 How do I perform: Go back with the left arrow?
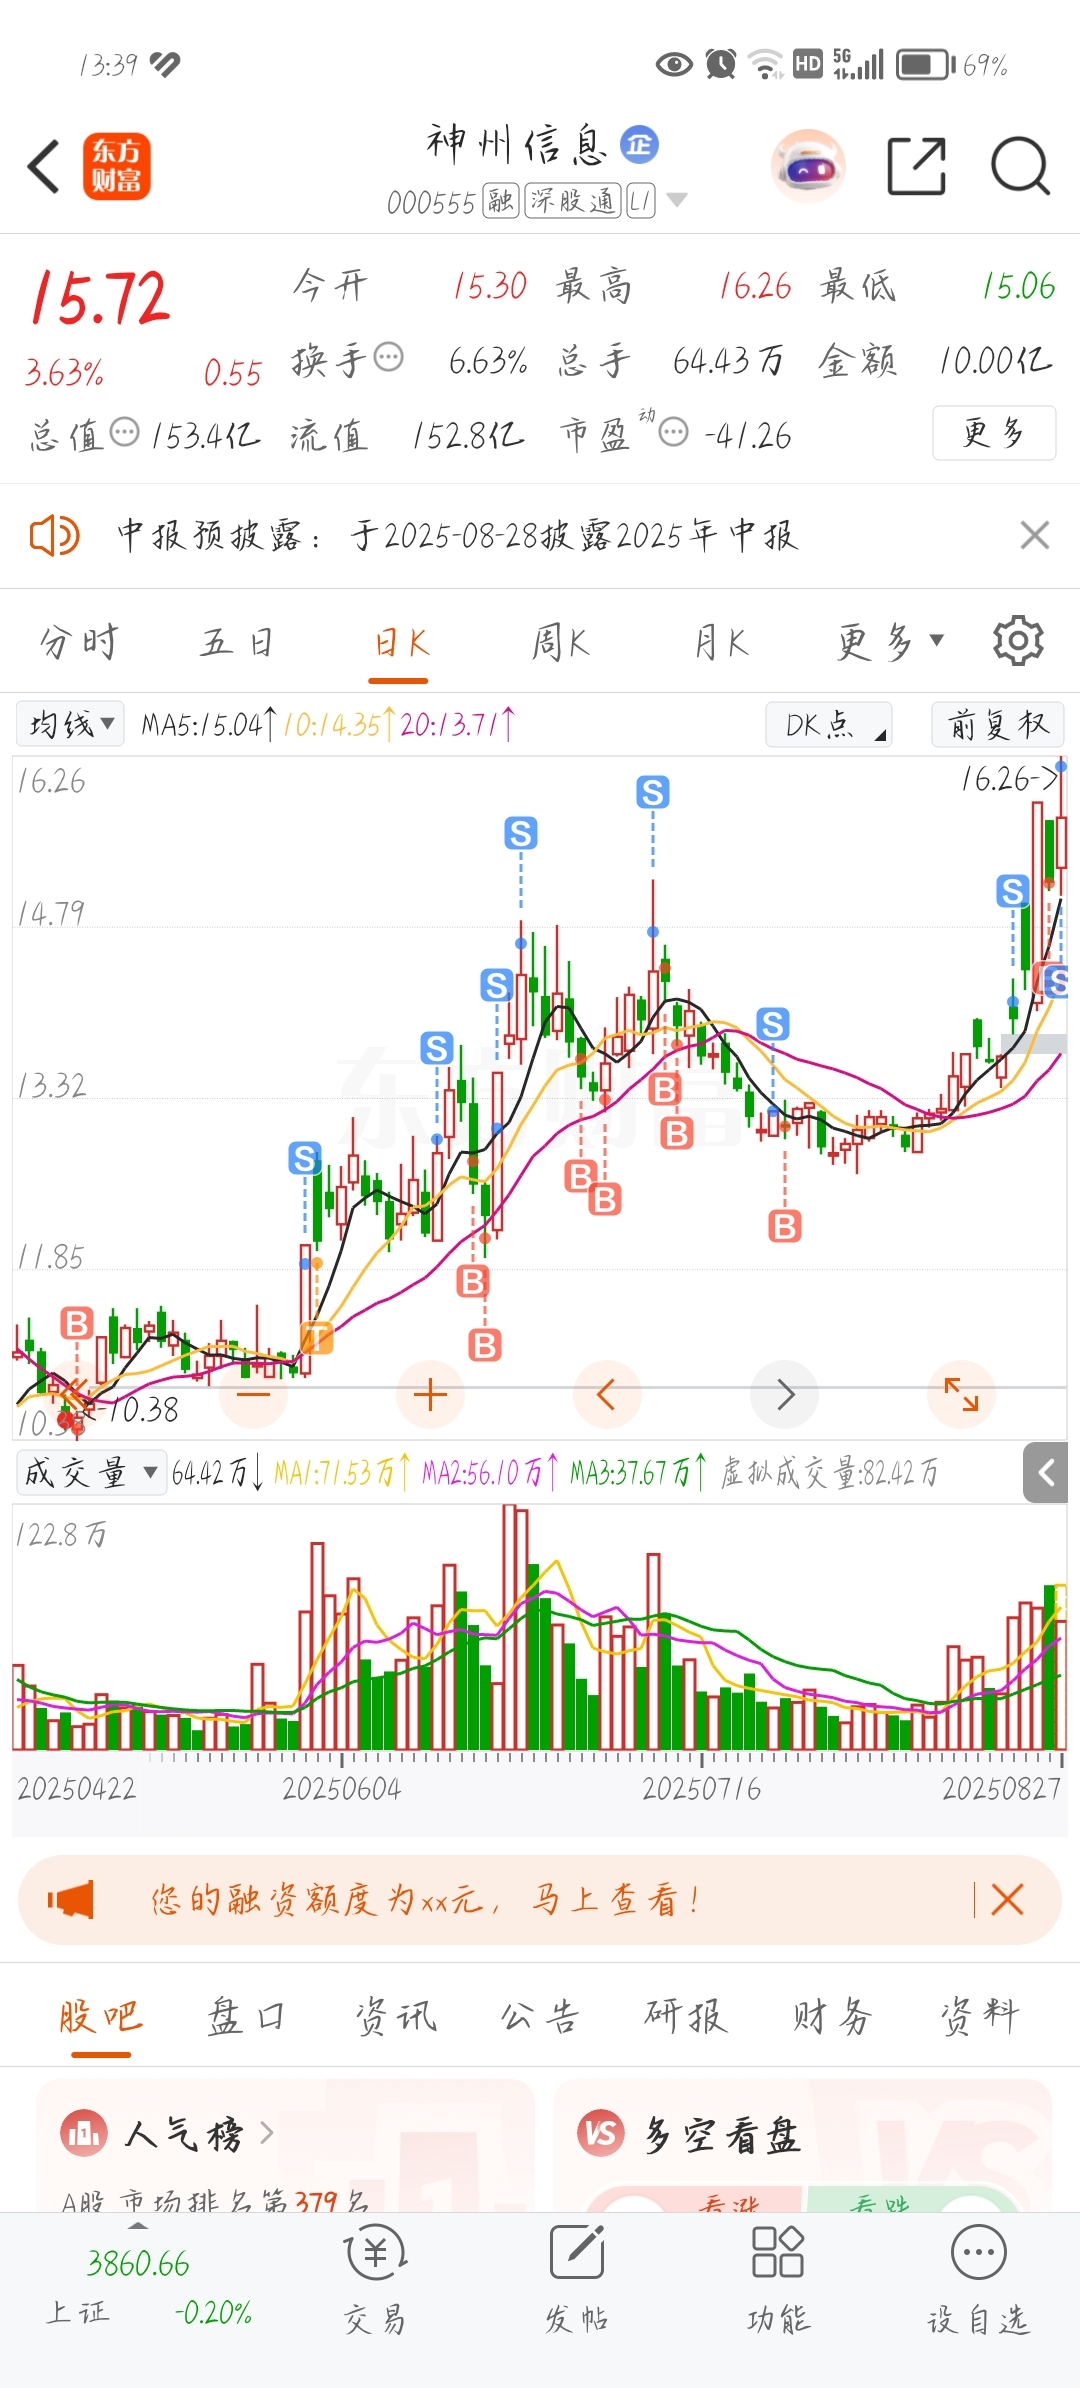(x=44, y=166)
